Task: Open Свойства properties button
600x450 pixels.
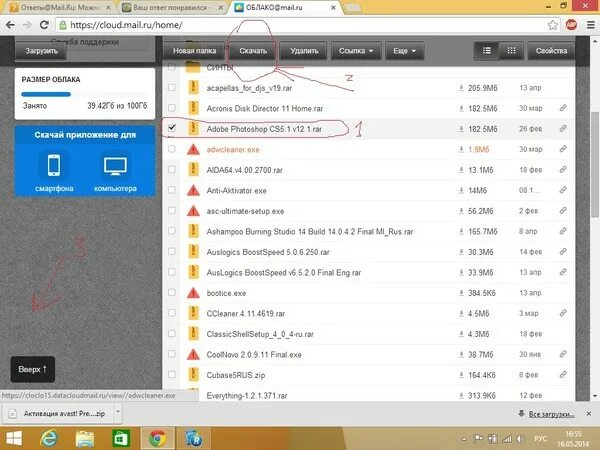Action: tap(551, 51)
